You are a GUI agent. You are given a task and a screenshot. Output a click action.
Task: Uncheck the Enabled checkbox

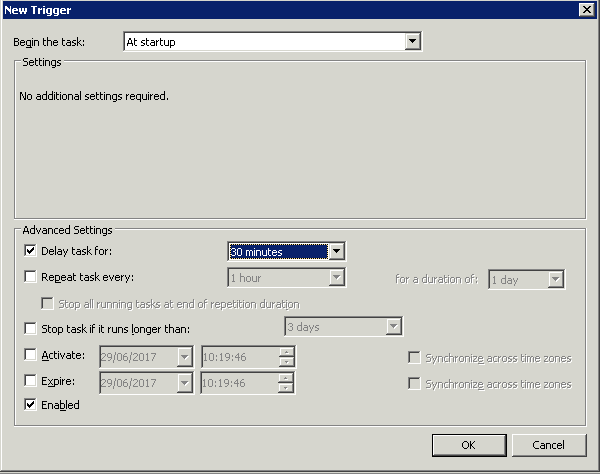30,405
